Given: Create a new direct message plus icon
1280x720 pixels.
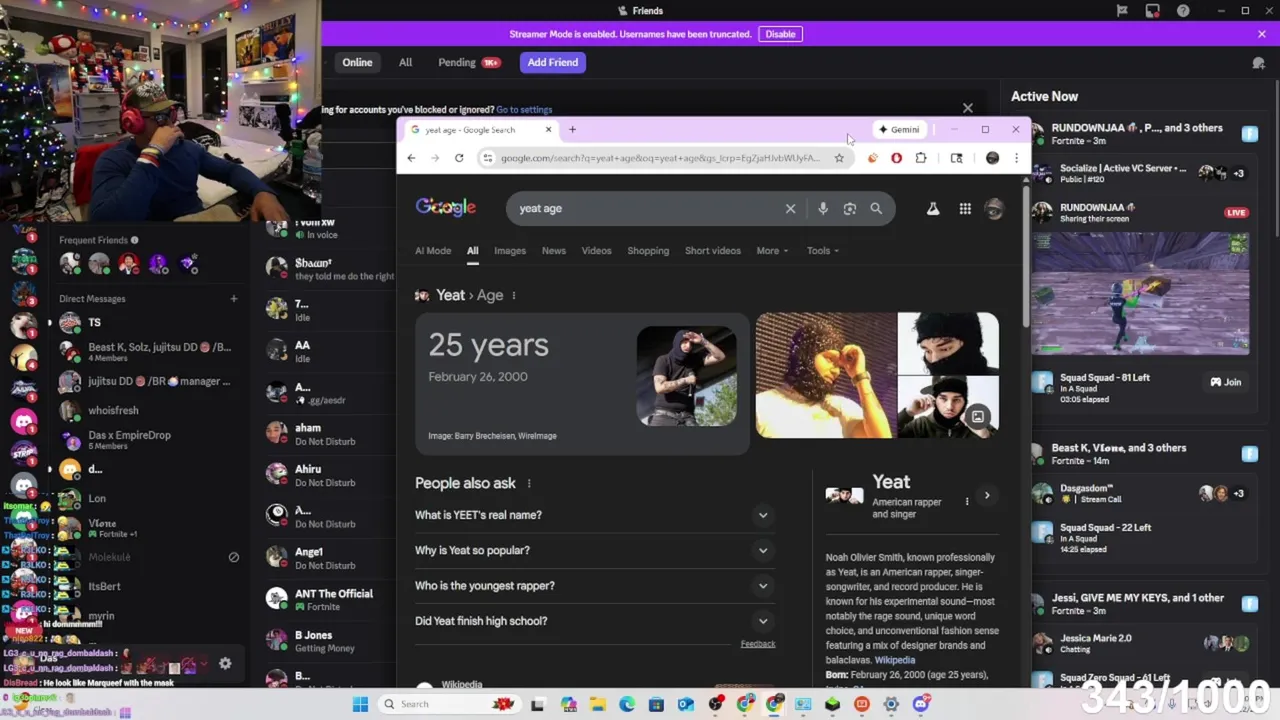Looking at the screenshot, I should point(234,298).
